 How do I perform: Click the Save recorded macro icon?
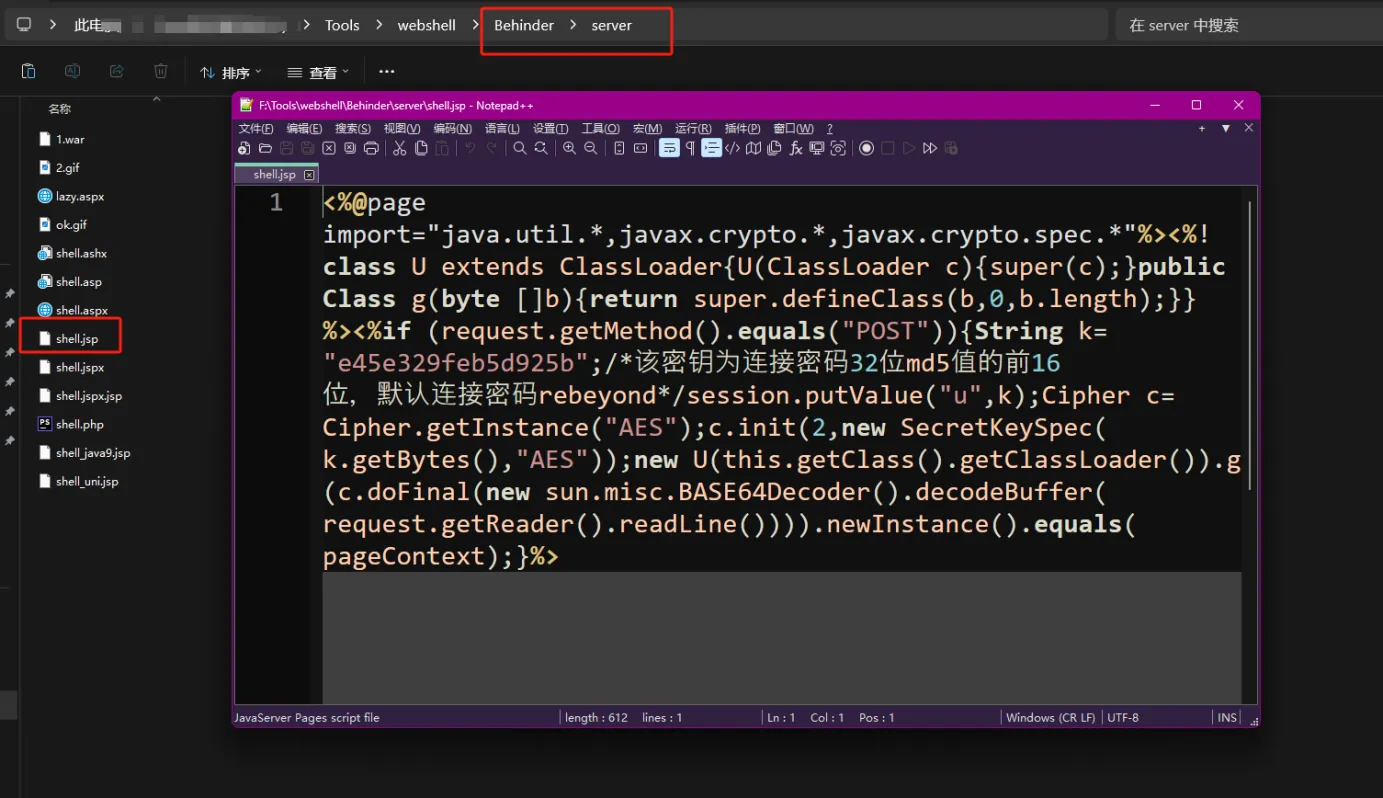[x=951, y=148]
